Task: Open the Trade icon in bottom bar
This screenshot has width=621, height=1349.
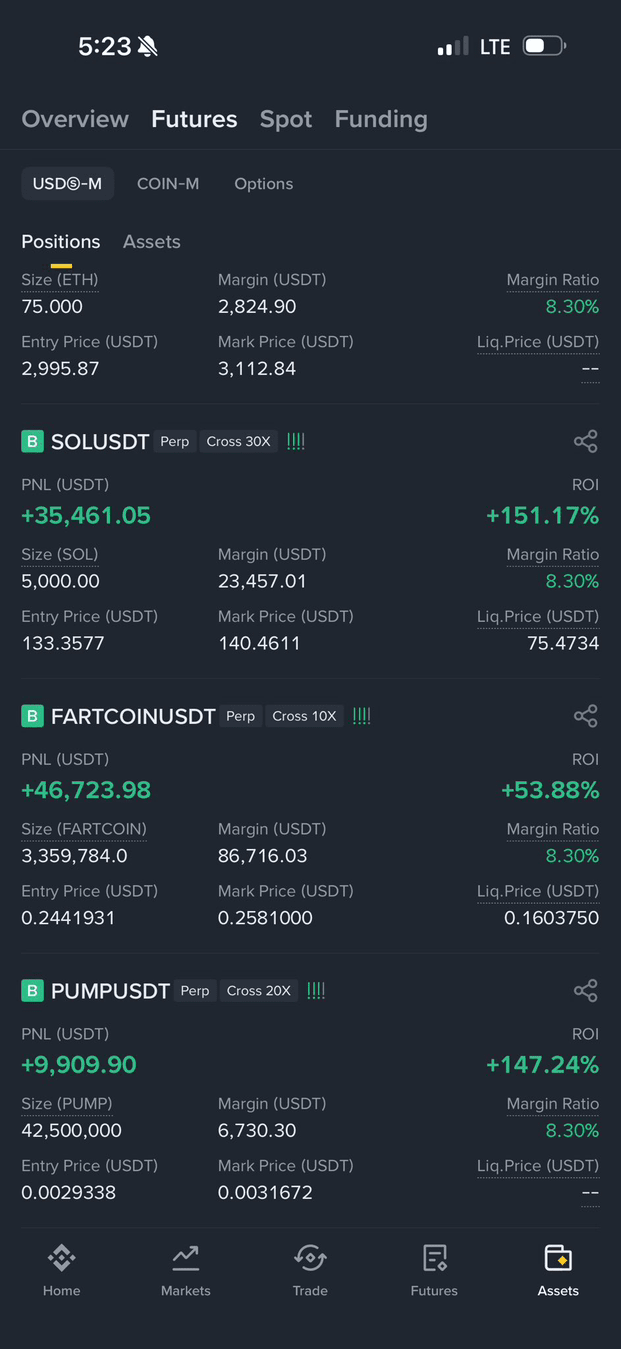Action: tap(310, 1258)
